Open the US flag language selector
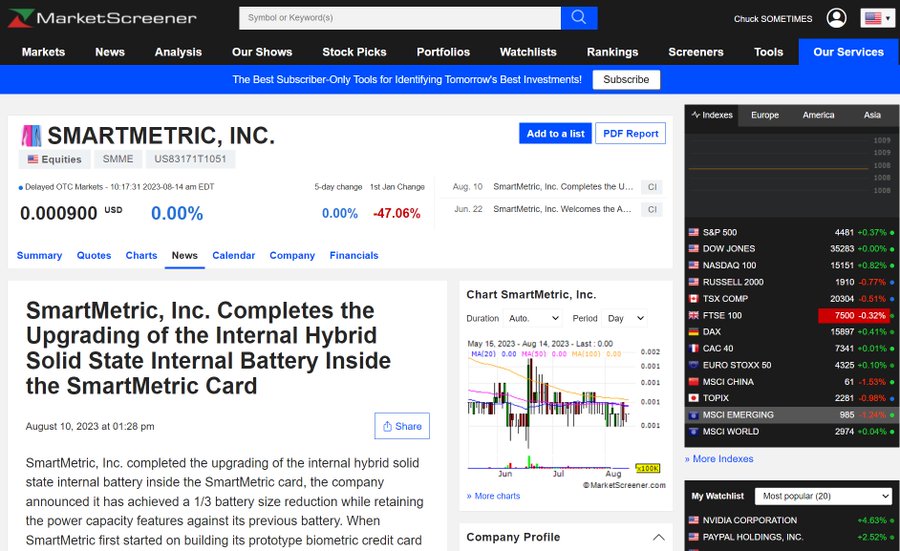Viewport: 900px width, 551px height. coord(878,18)
